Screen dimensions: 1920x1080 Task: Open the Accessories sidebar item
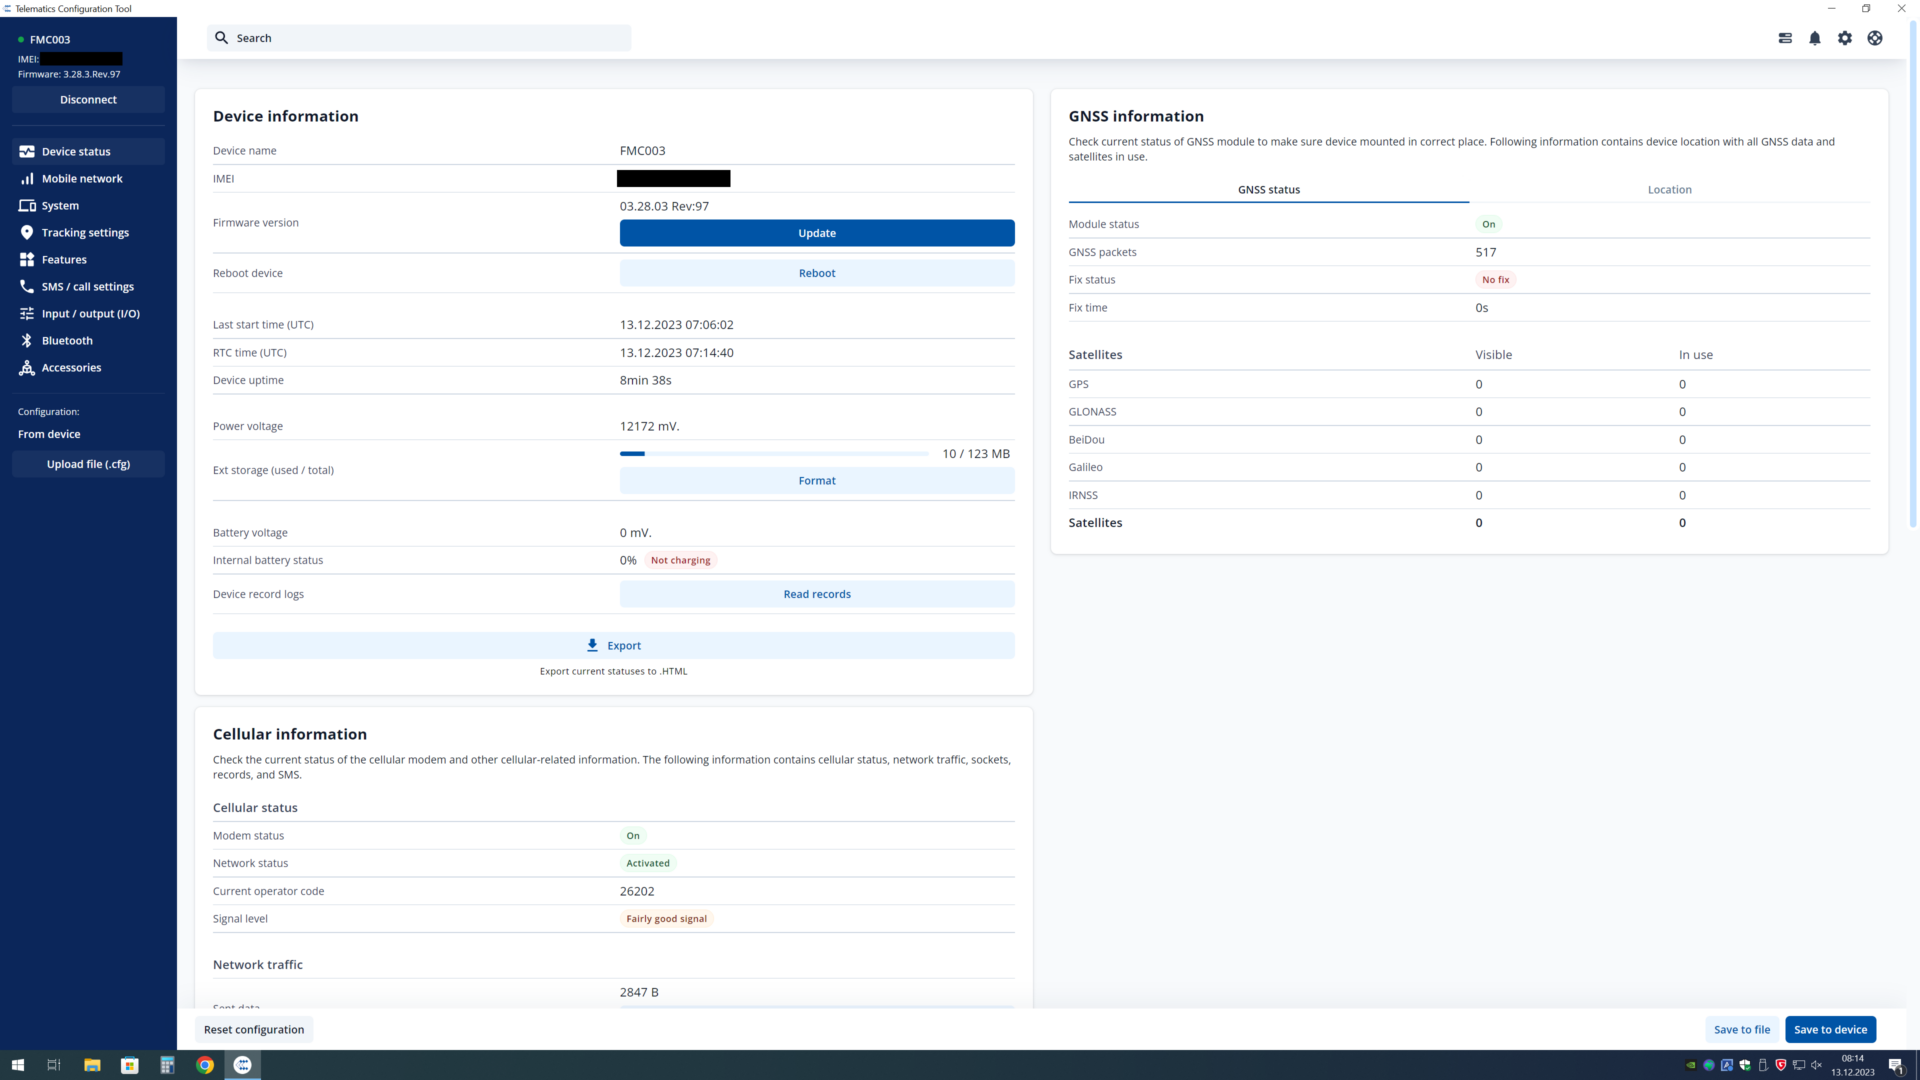[88, 368]
